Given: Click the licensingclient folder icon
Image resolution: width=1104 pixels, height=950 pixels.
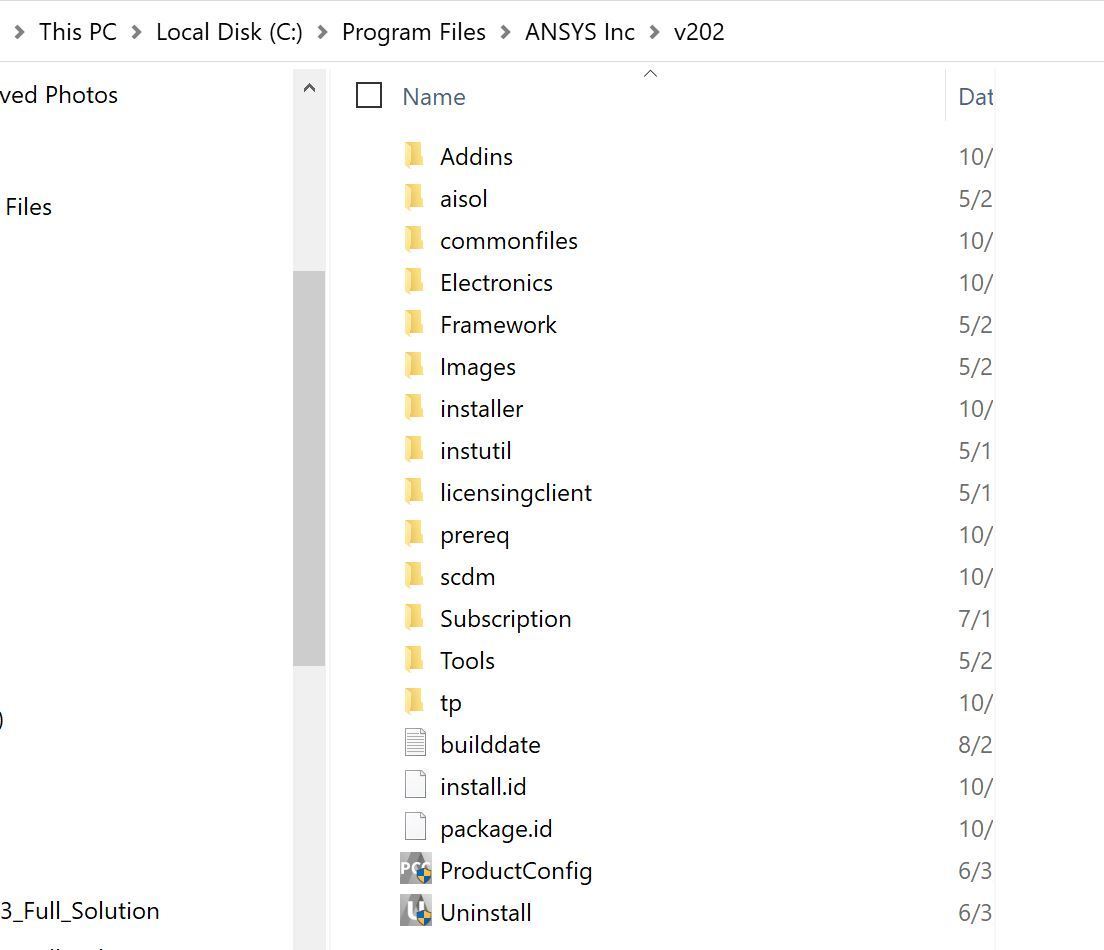Looking at the screenshot, I should 415,492.
